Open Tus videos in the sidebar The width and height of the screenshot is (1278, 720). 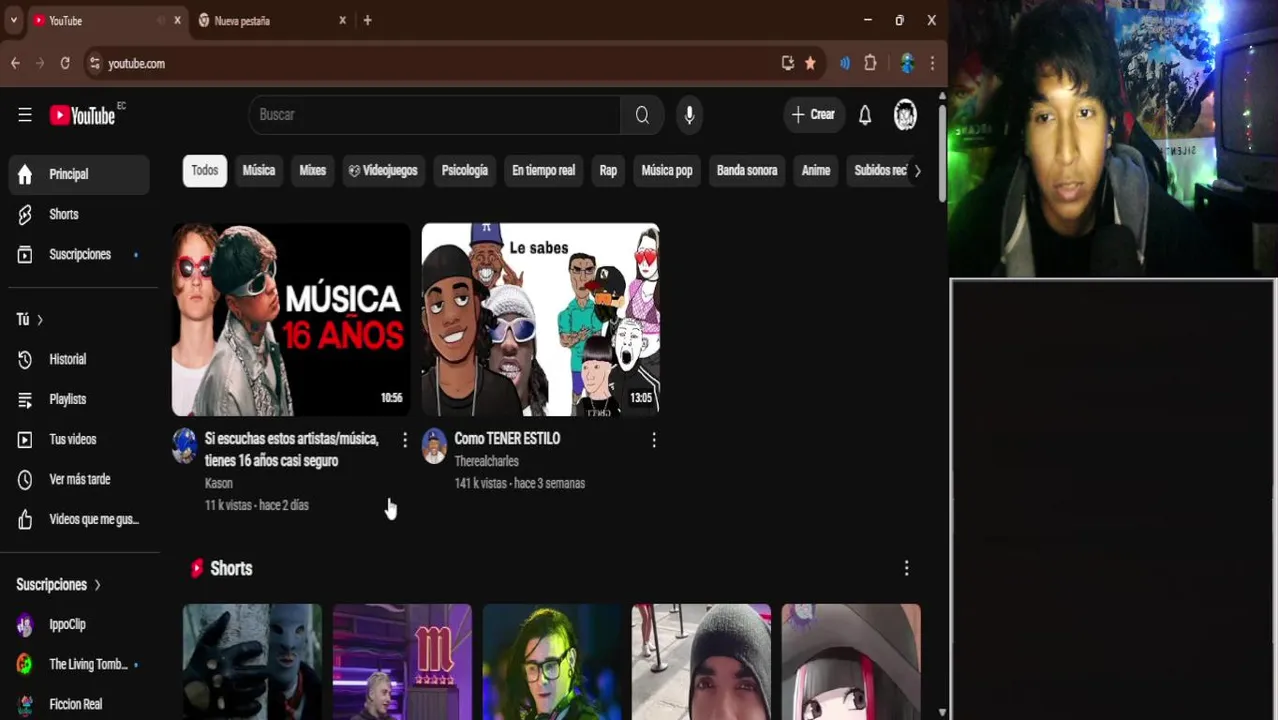coord(79,439)
